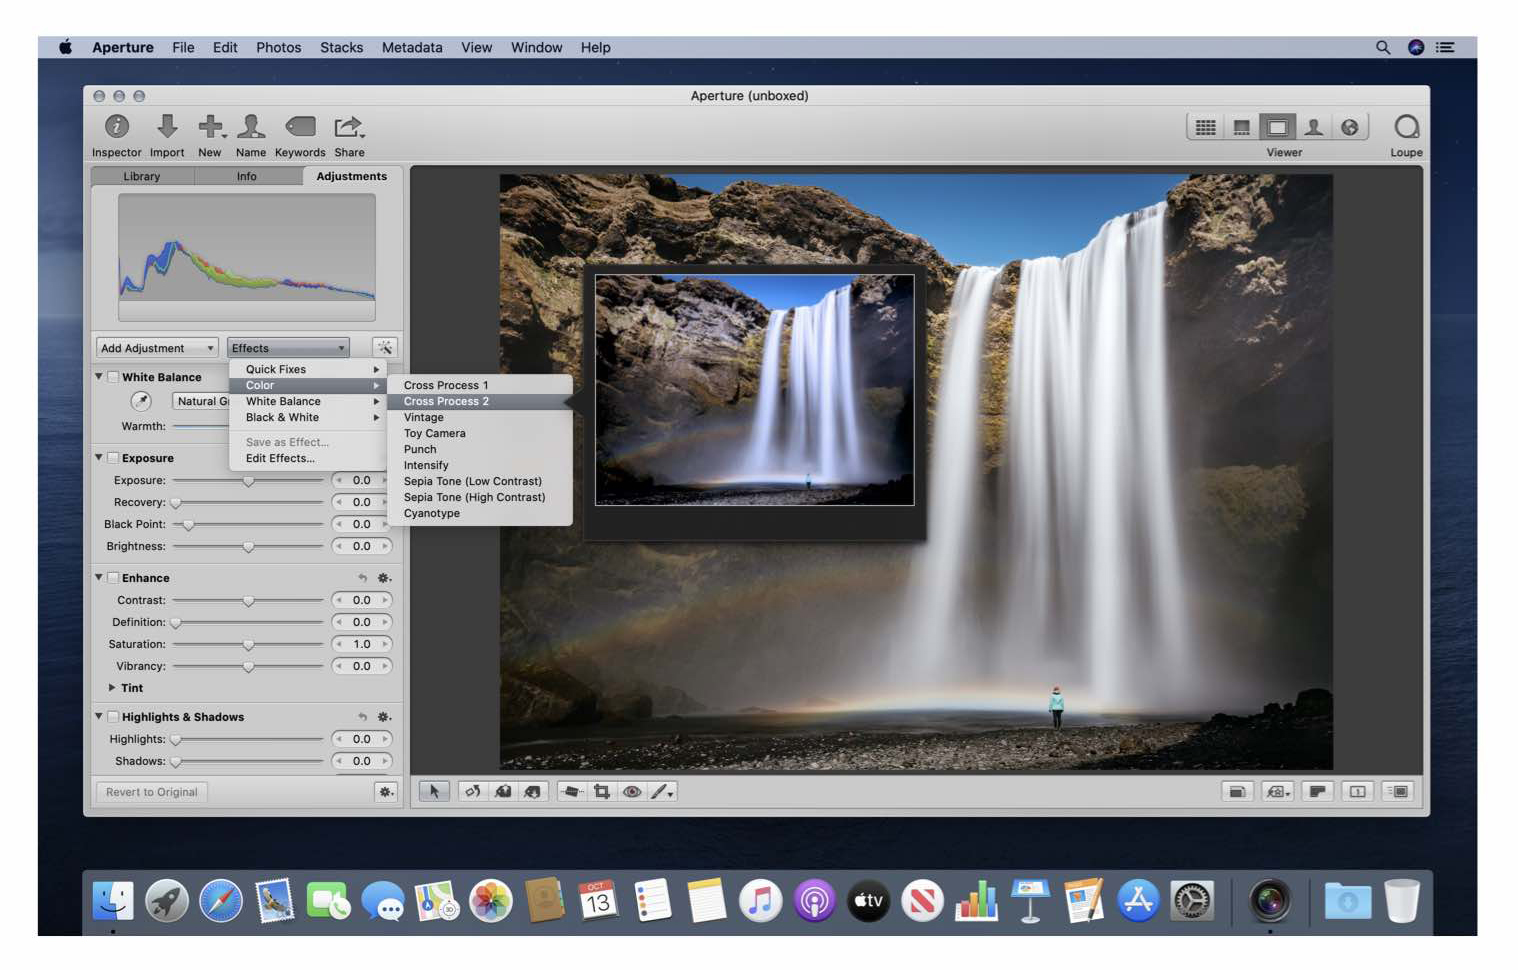
Task: Activate the Crop tool
Action: tap(600, 791)
